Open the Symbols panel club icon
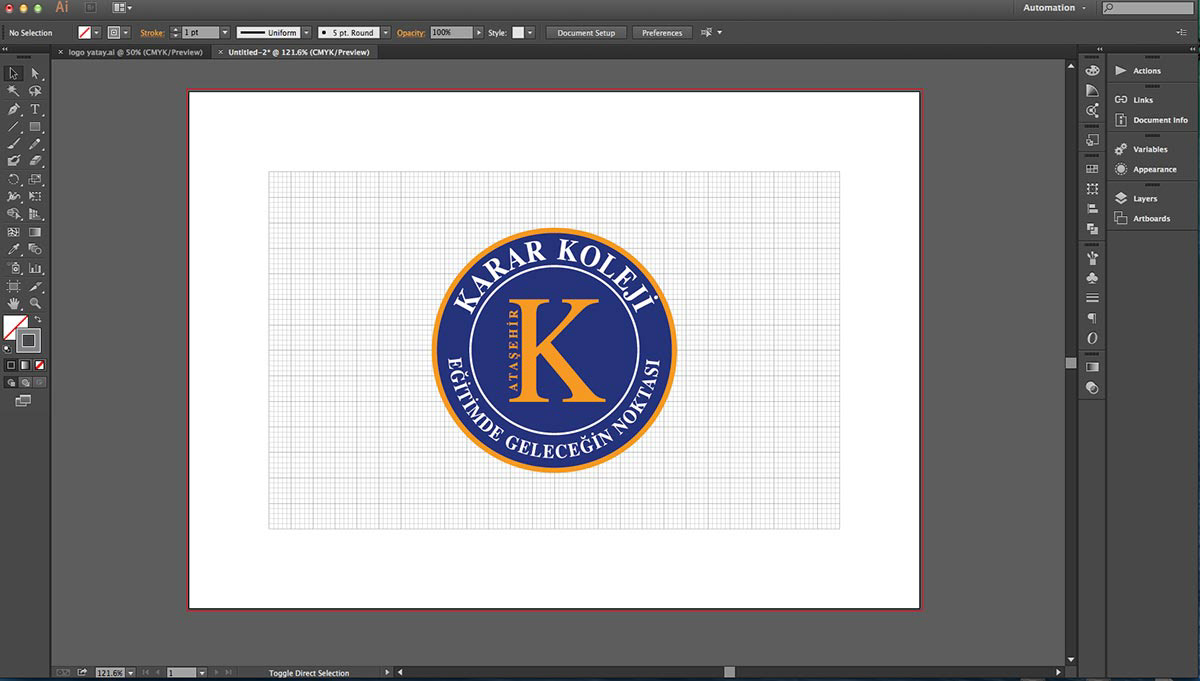This screenshot has width=1200, height=681. (1092, 278)
